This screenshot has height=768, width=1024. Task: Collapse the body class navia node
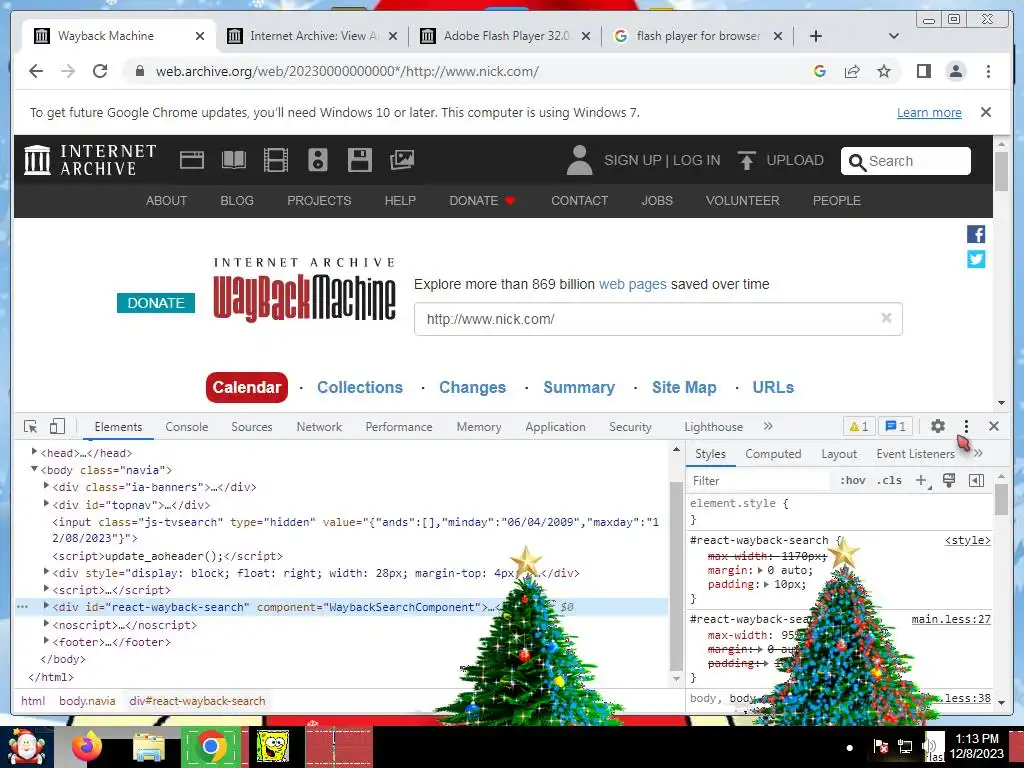[x=34, y=469]
